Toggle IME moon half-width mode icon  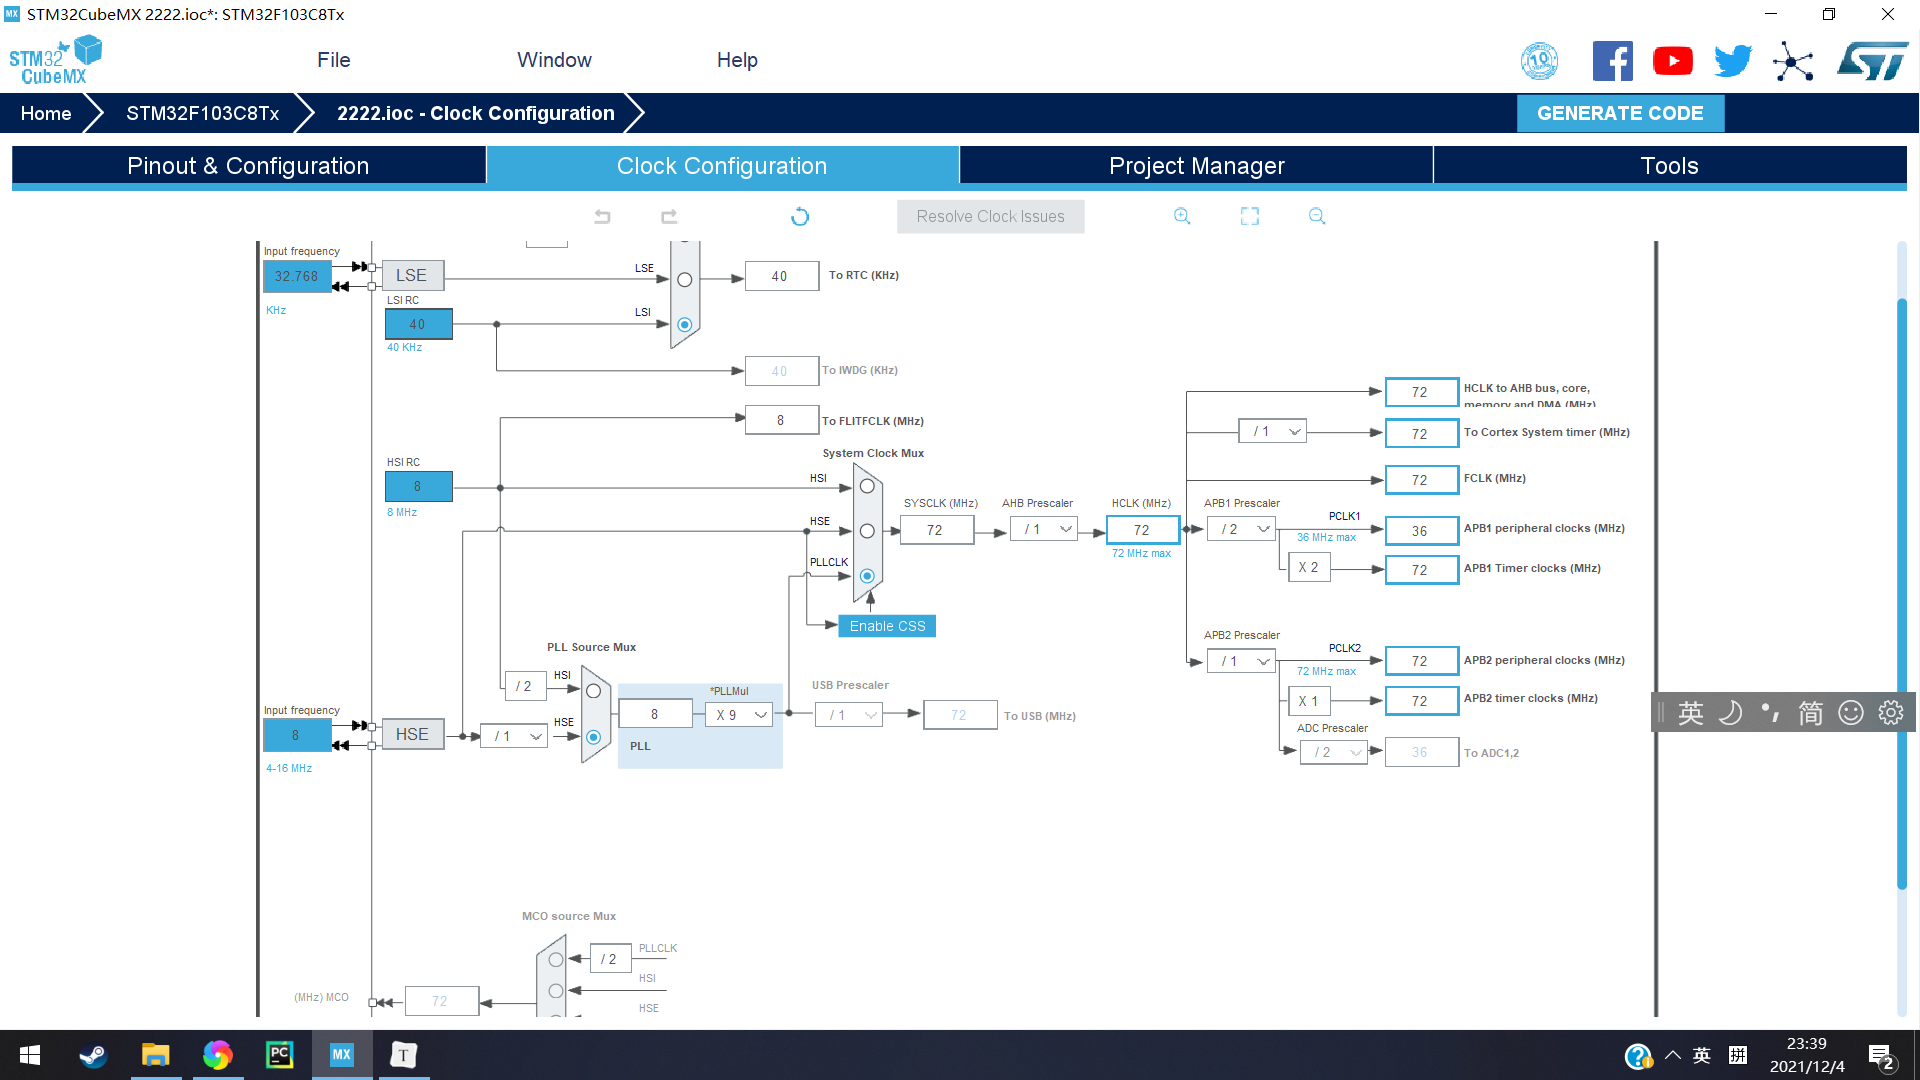[x=1730, y=712]
